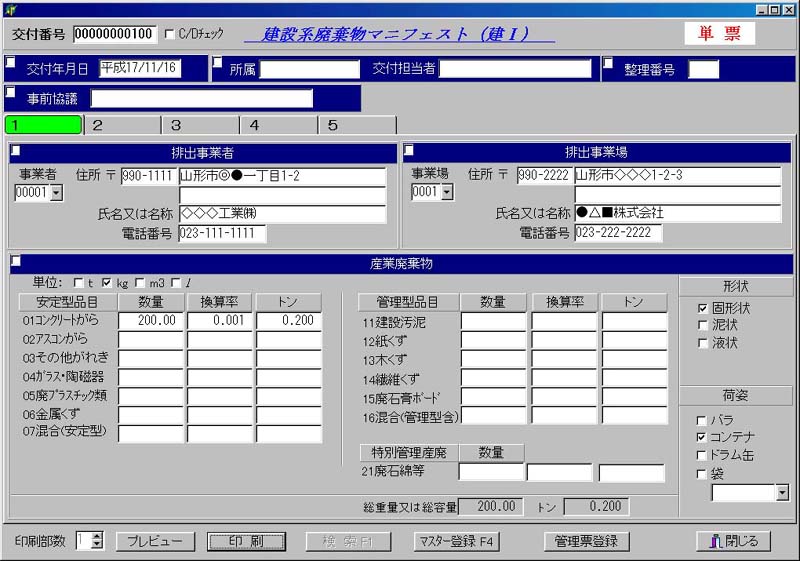Click the 01コンクリートがら quantity field 200.00
This screenshot has width=800, height=561.
pos(151,321)
